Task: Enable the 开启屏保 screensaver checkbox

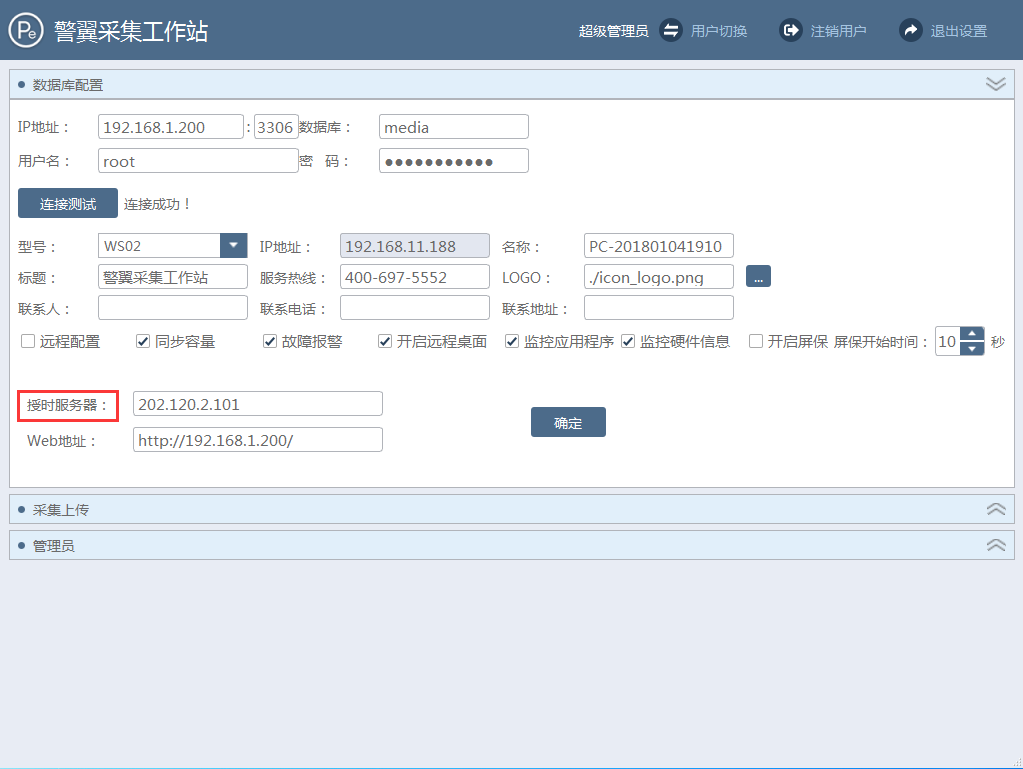Action: click(x=756, y=342)
